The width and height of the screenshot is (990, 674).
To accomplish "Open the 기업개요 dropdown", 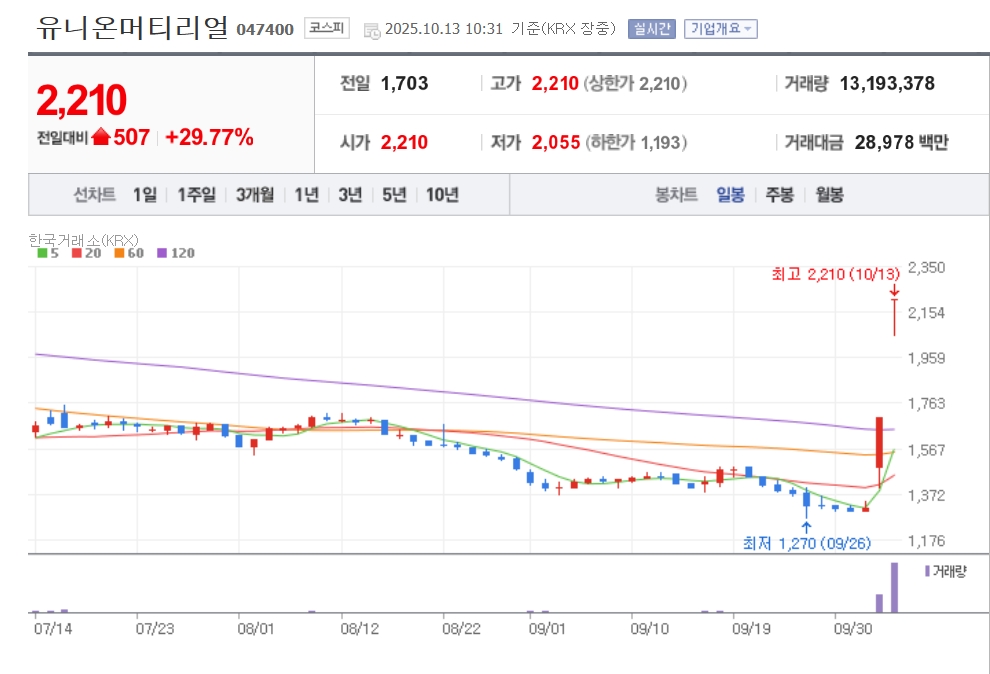I will point(720,29).
